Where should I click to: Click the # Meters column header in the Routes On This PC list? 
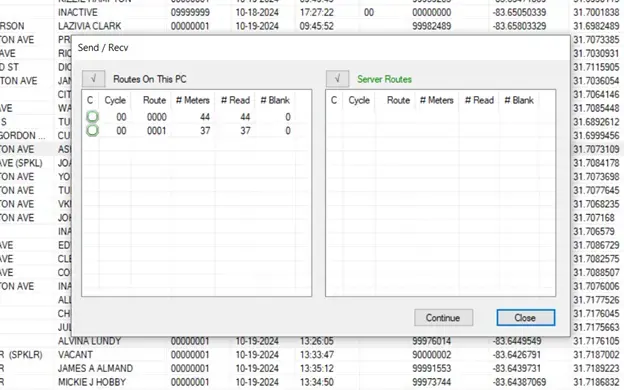pos(193,100)
